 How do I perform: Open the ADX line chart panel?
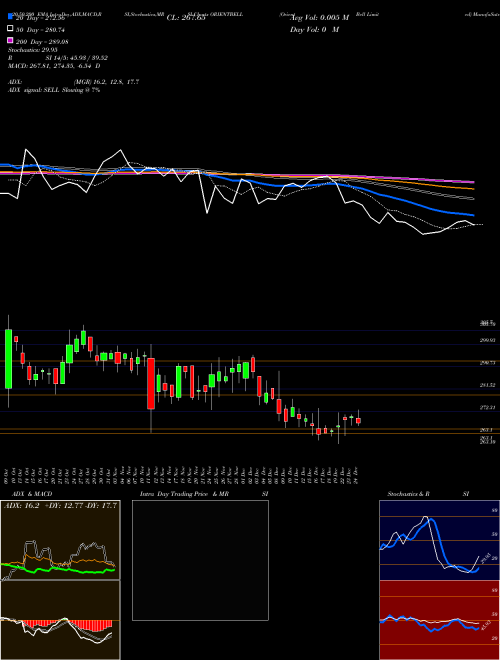[x=60, y=540]
